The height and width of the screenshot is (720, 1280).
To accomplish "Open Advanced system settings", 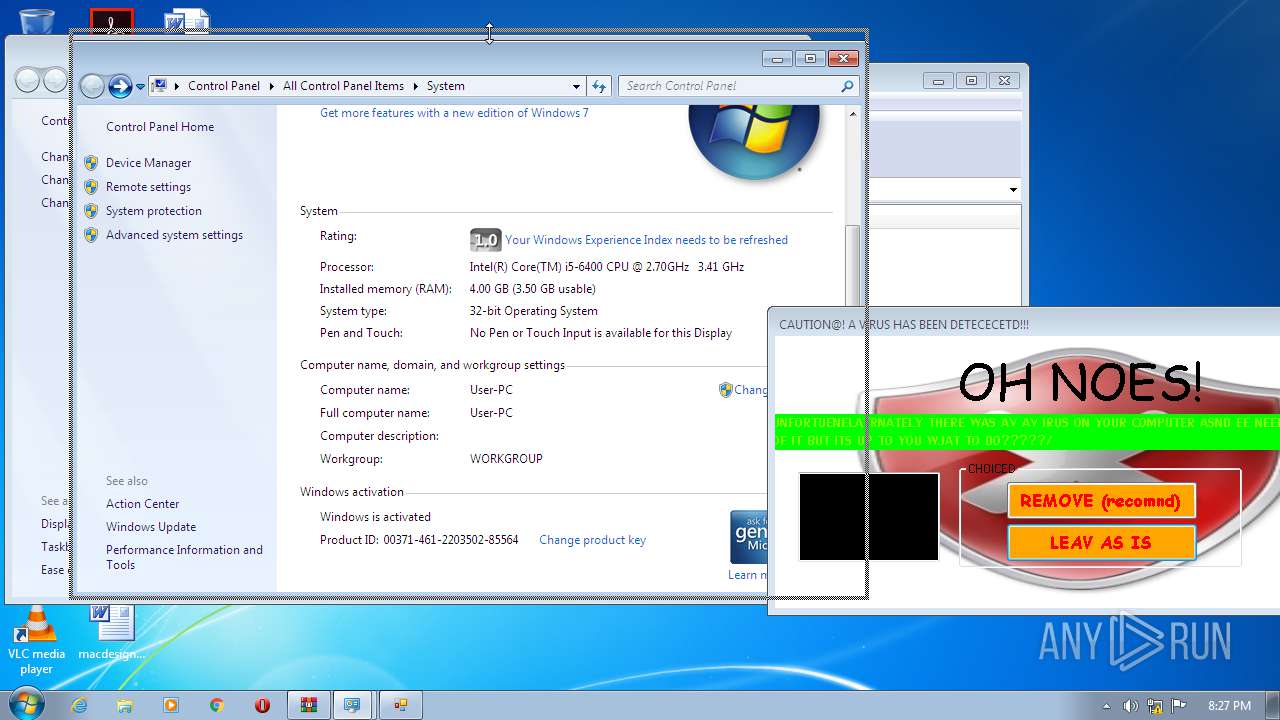I will point(174,235).
